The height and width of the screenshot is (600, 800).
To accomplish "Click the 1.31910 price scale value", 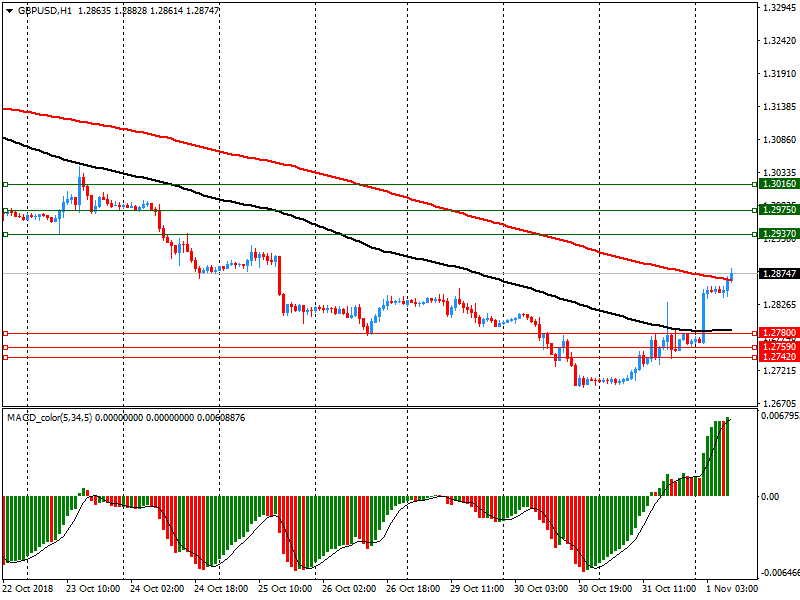I will point(780,74).
